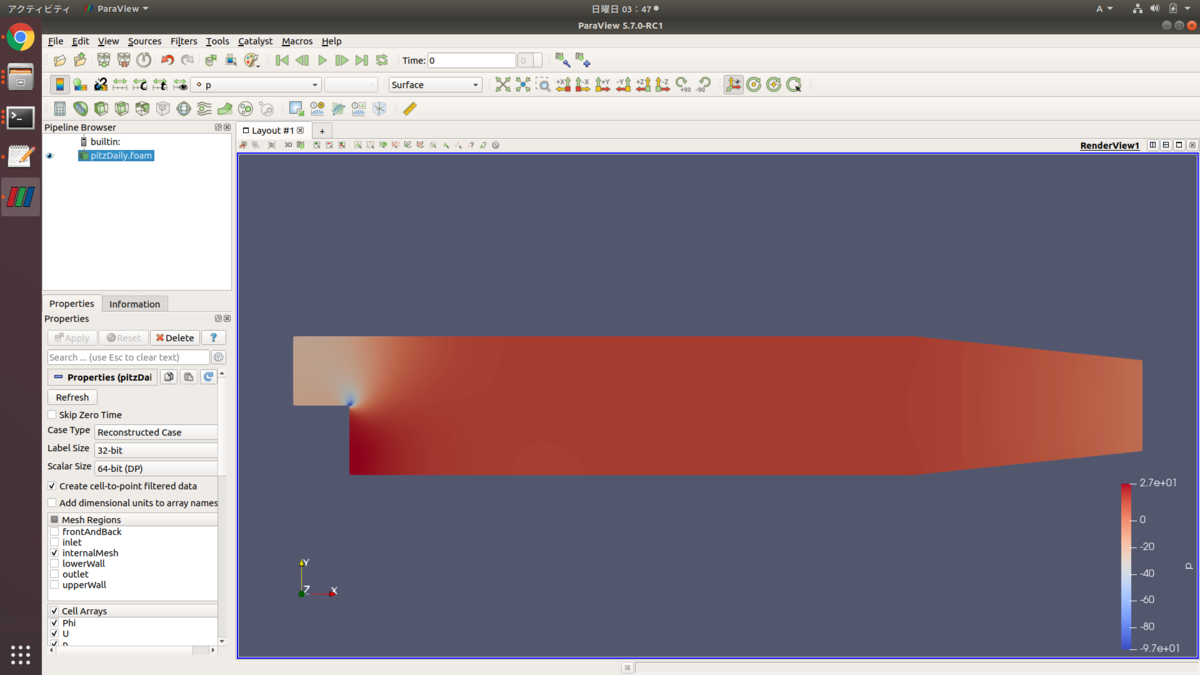Viewport: 1200px width, 675px height.
Task: Click the properties search field
Action: point(128,357)
